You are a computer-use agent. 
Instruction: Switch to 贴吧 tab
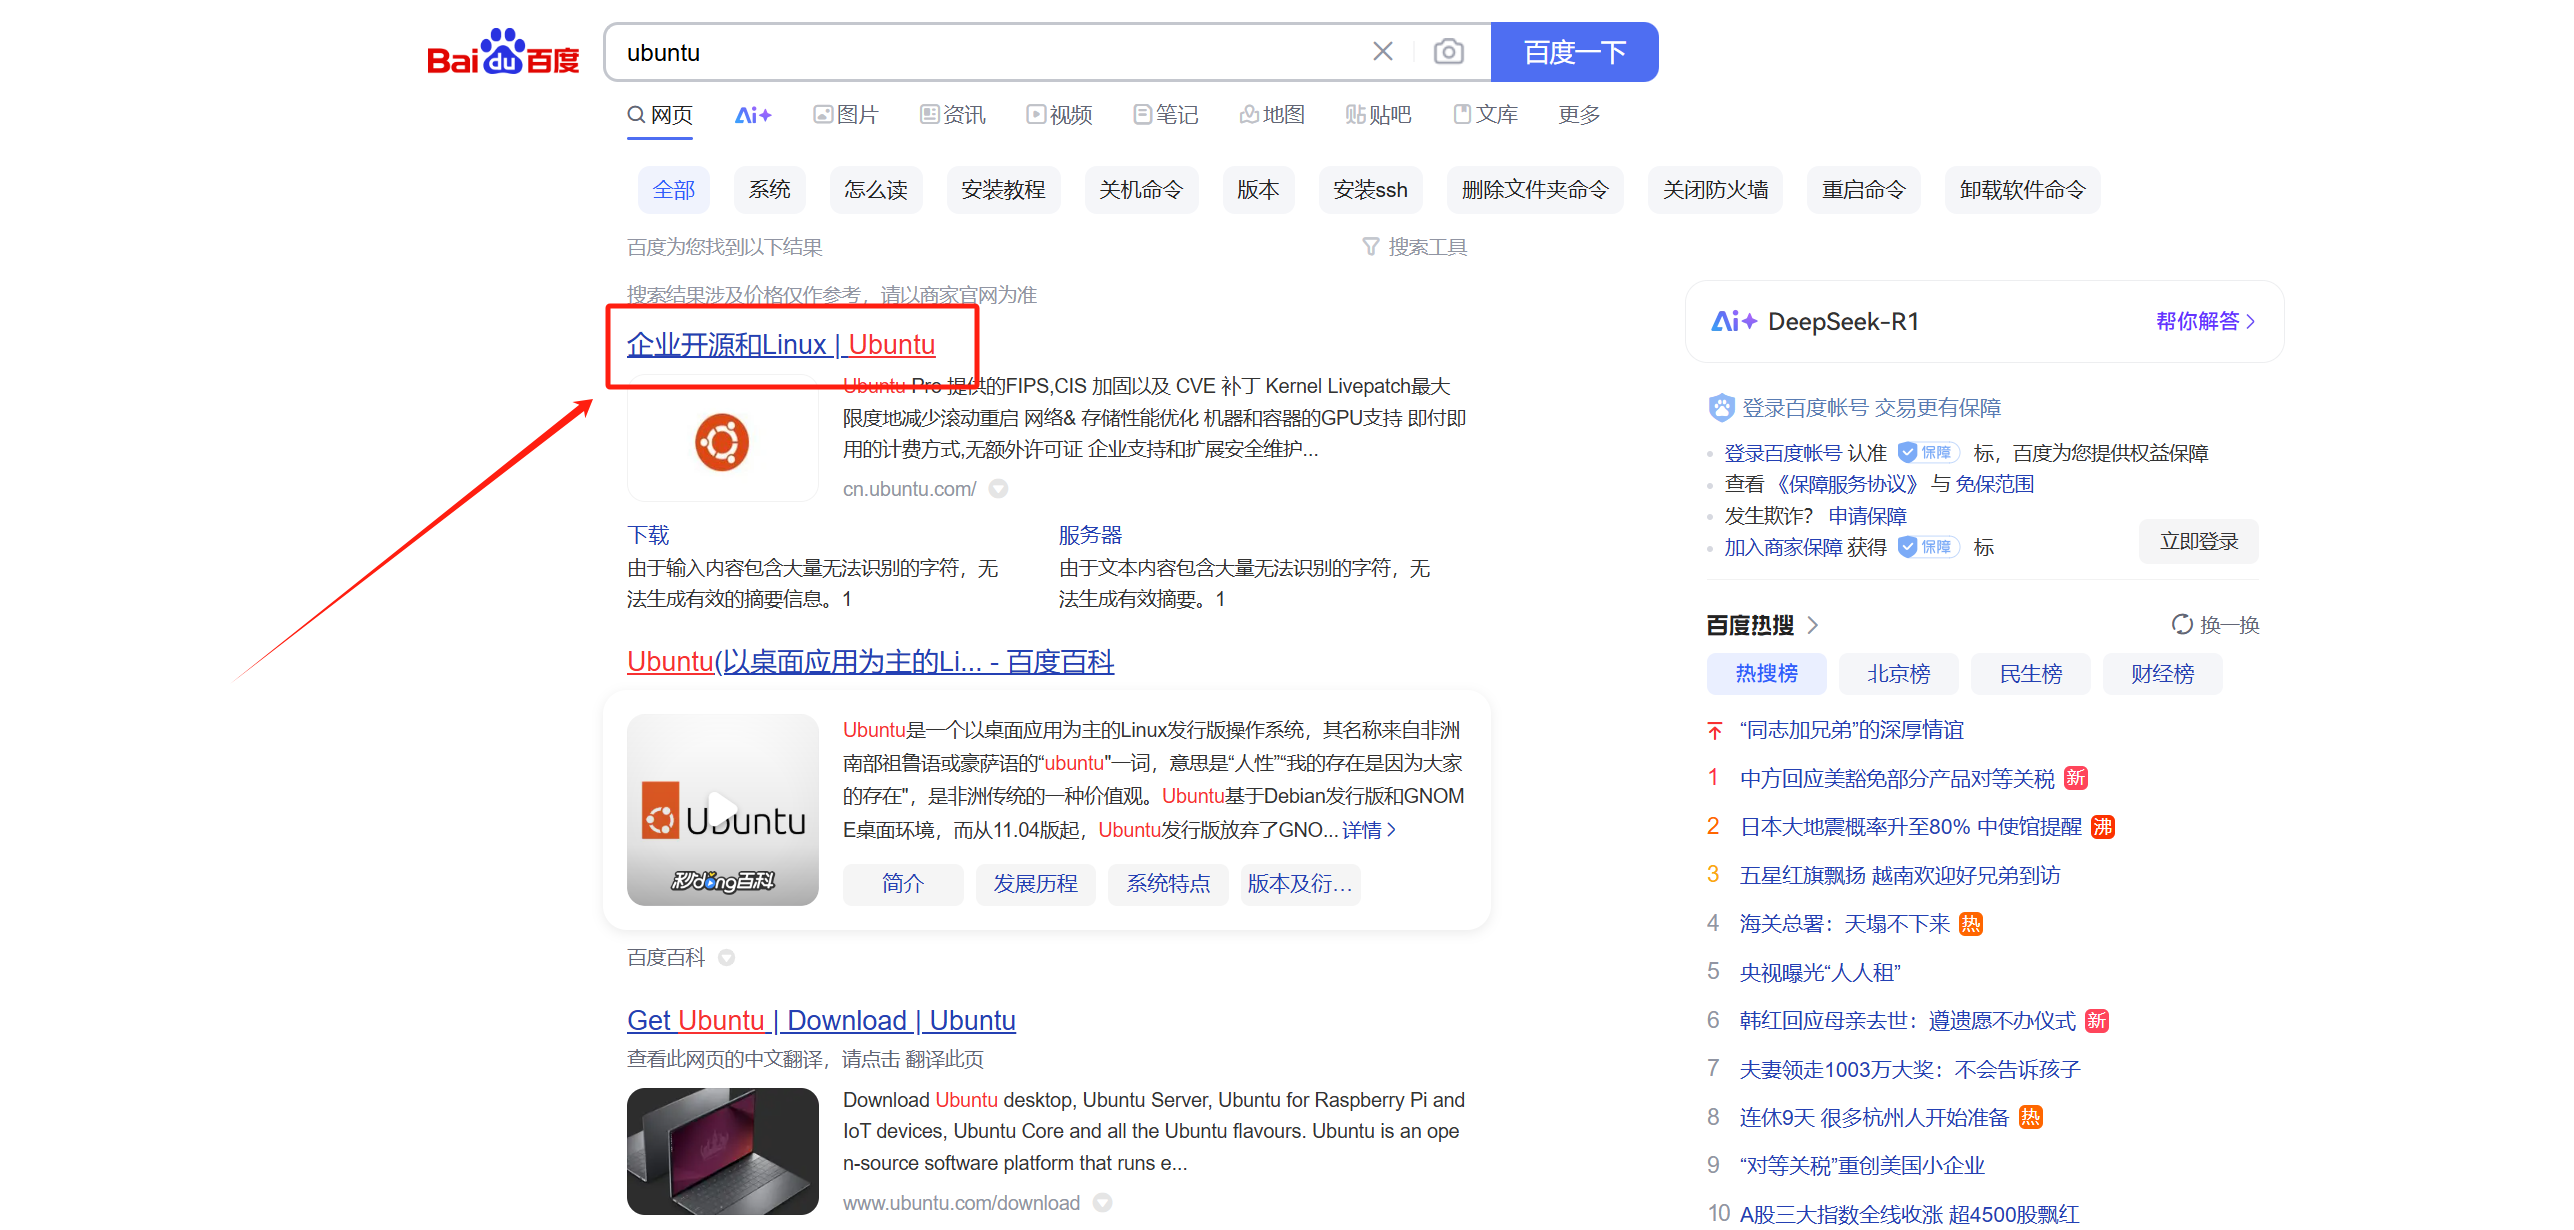tap(1379, 115)
